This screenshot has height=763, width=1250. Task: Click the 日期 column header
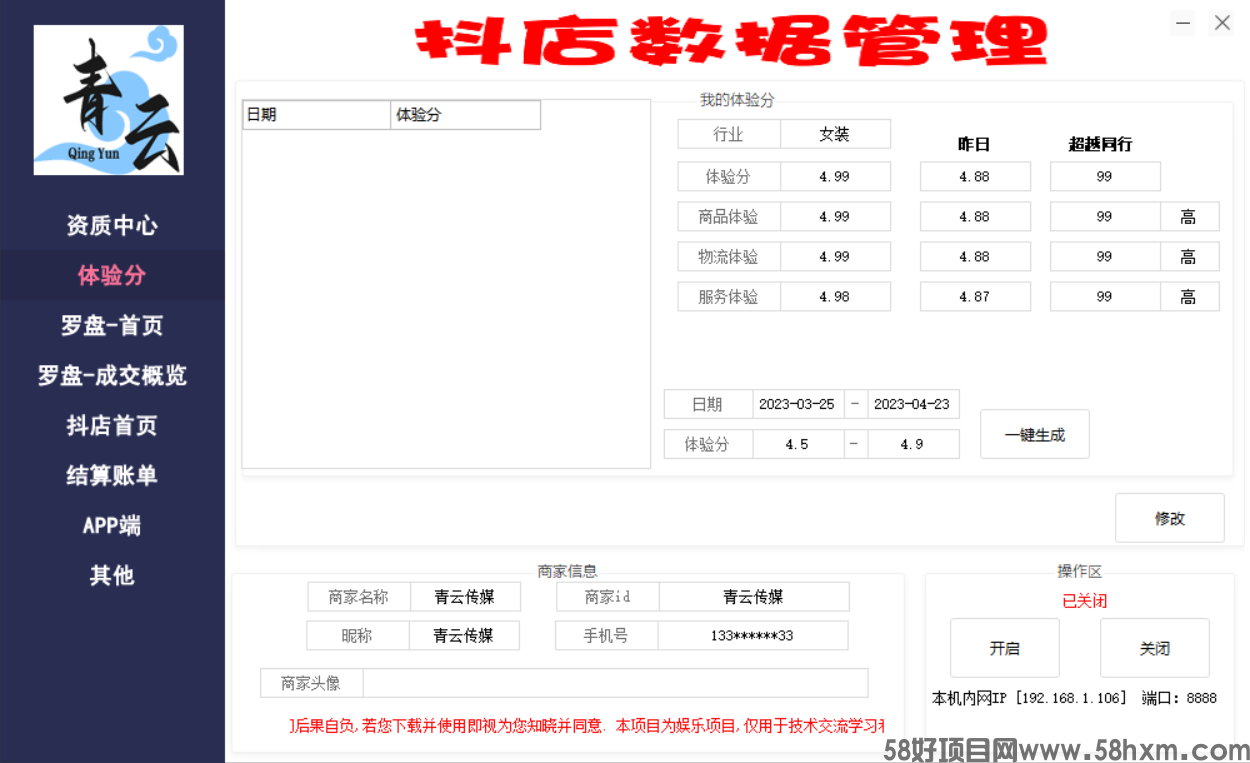coord(317,115)
